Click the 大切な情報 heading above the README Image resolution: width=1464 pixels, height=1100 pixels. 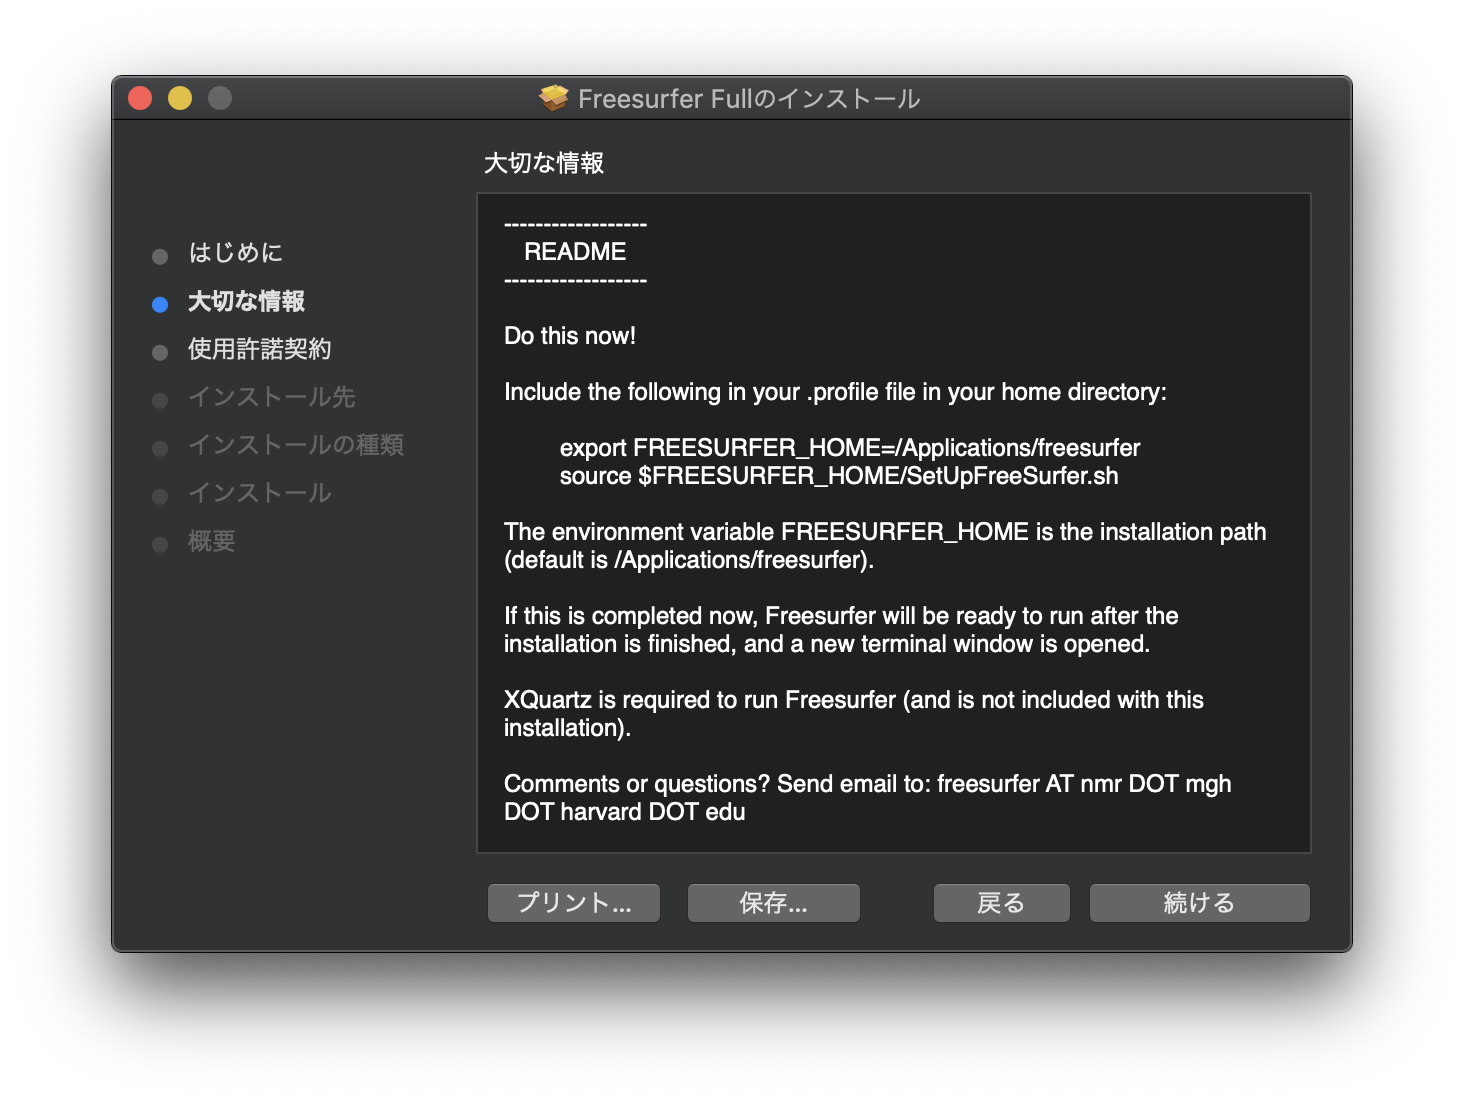point(543,162)
